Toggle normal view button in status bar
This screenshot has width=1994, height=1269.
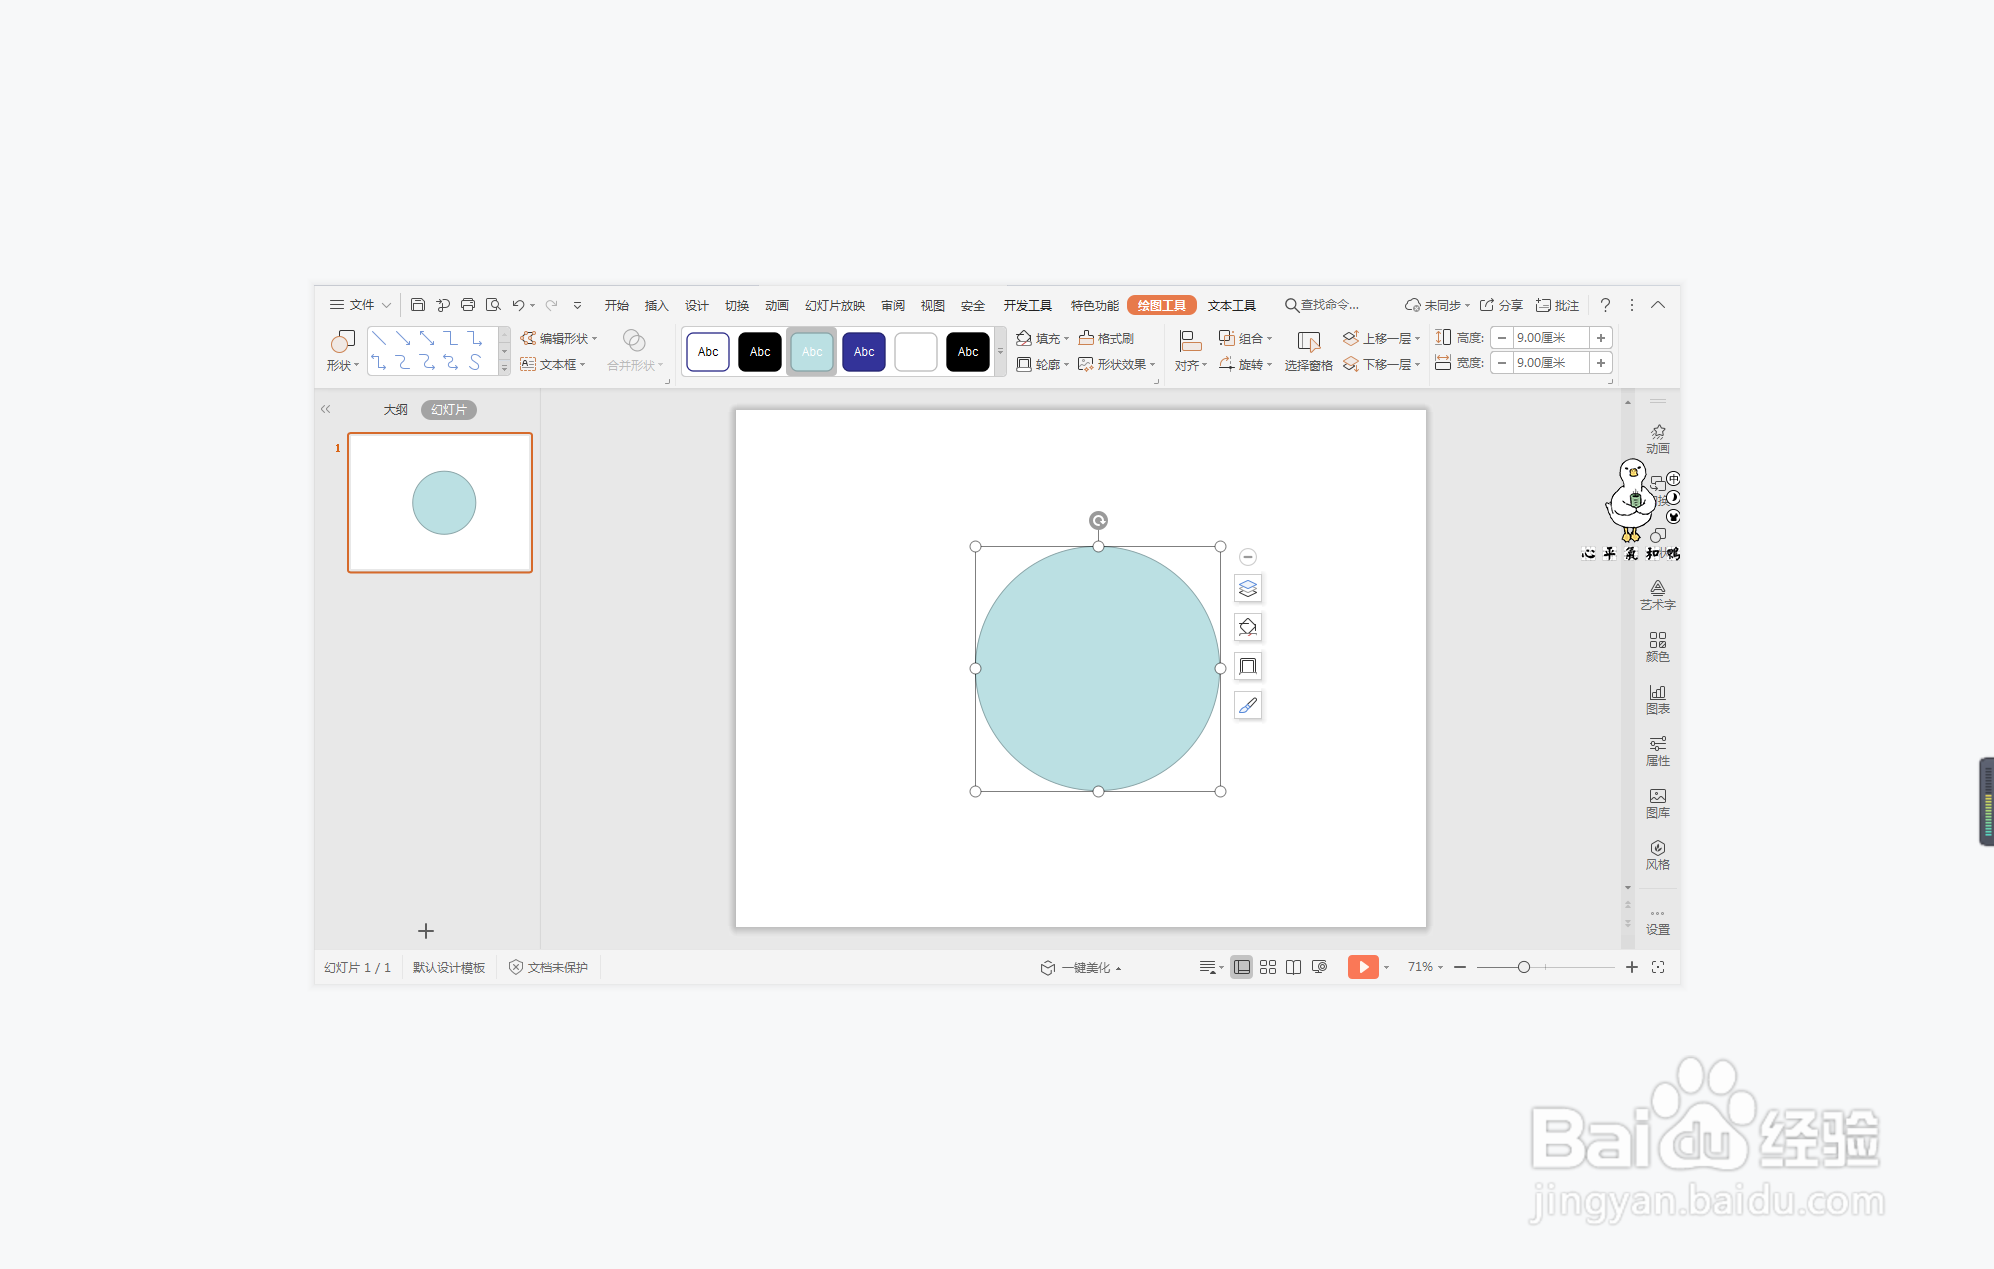[1241, 967]
